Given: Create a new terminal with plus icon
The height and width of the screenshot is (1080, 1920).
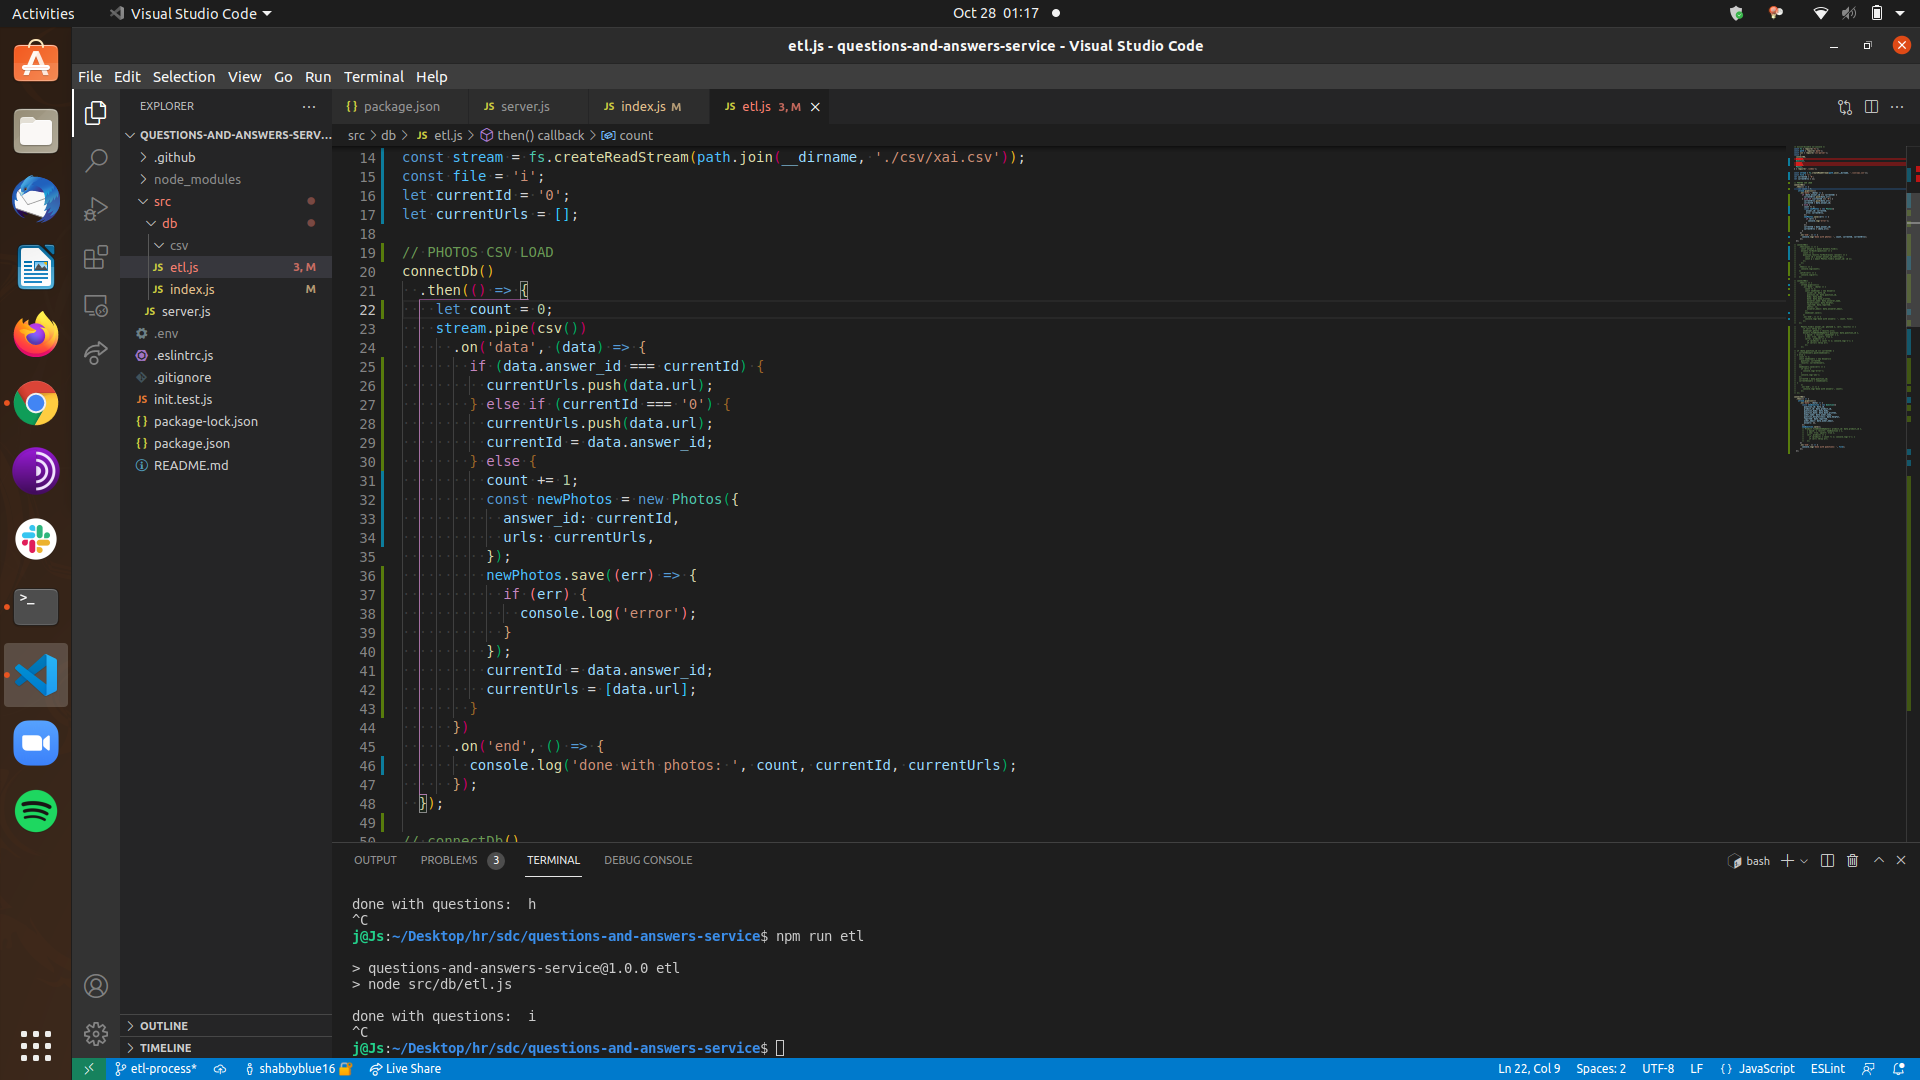Looking at the screenshot, I should click(x=1787, y=860).
